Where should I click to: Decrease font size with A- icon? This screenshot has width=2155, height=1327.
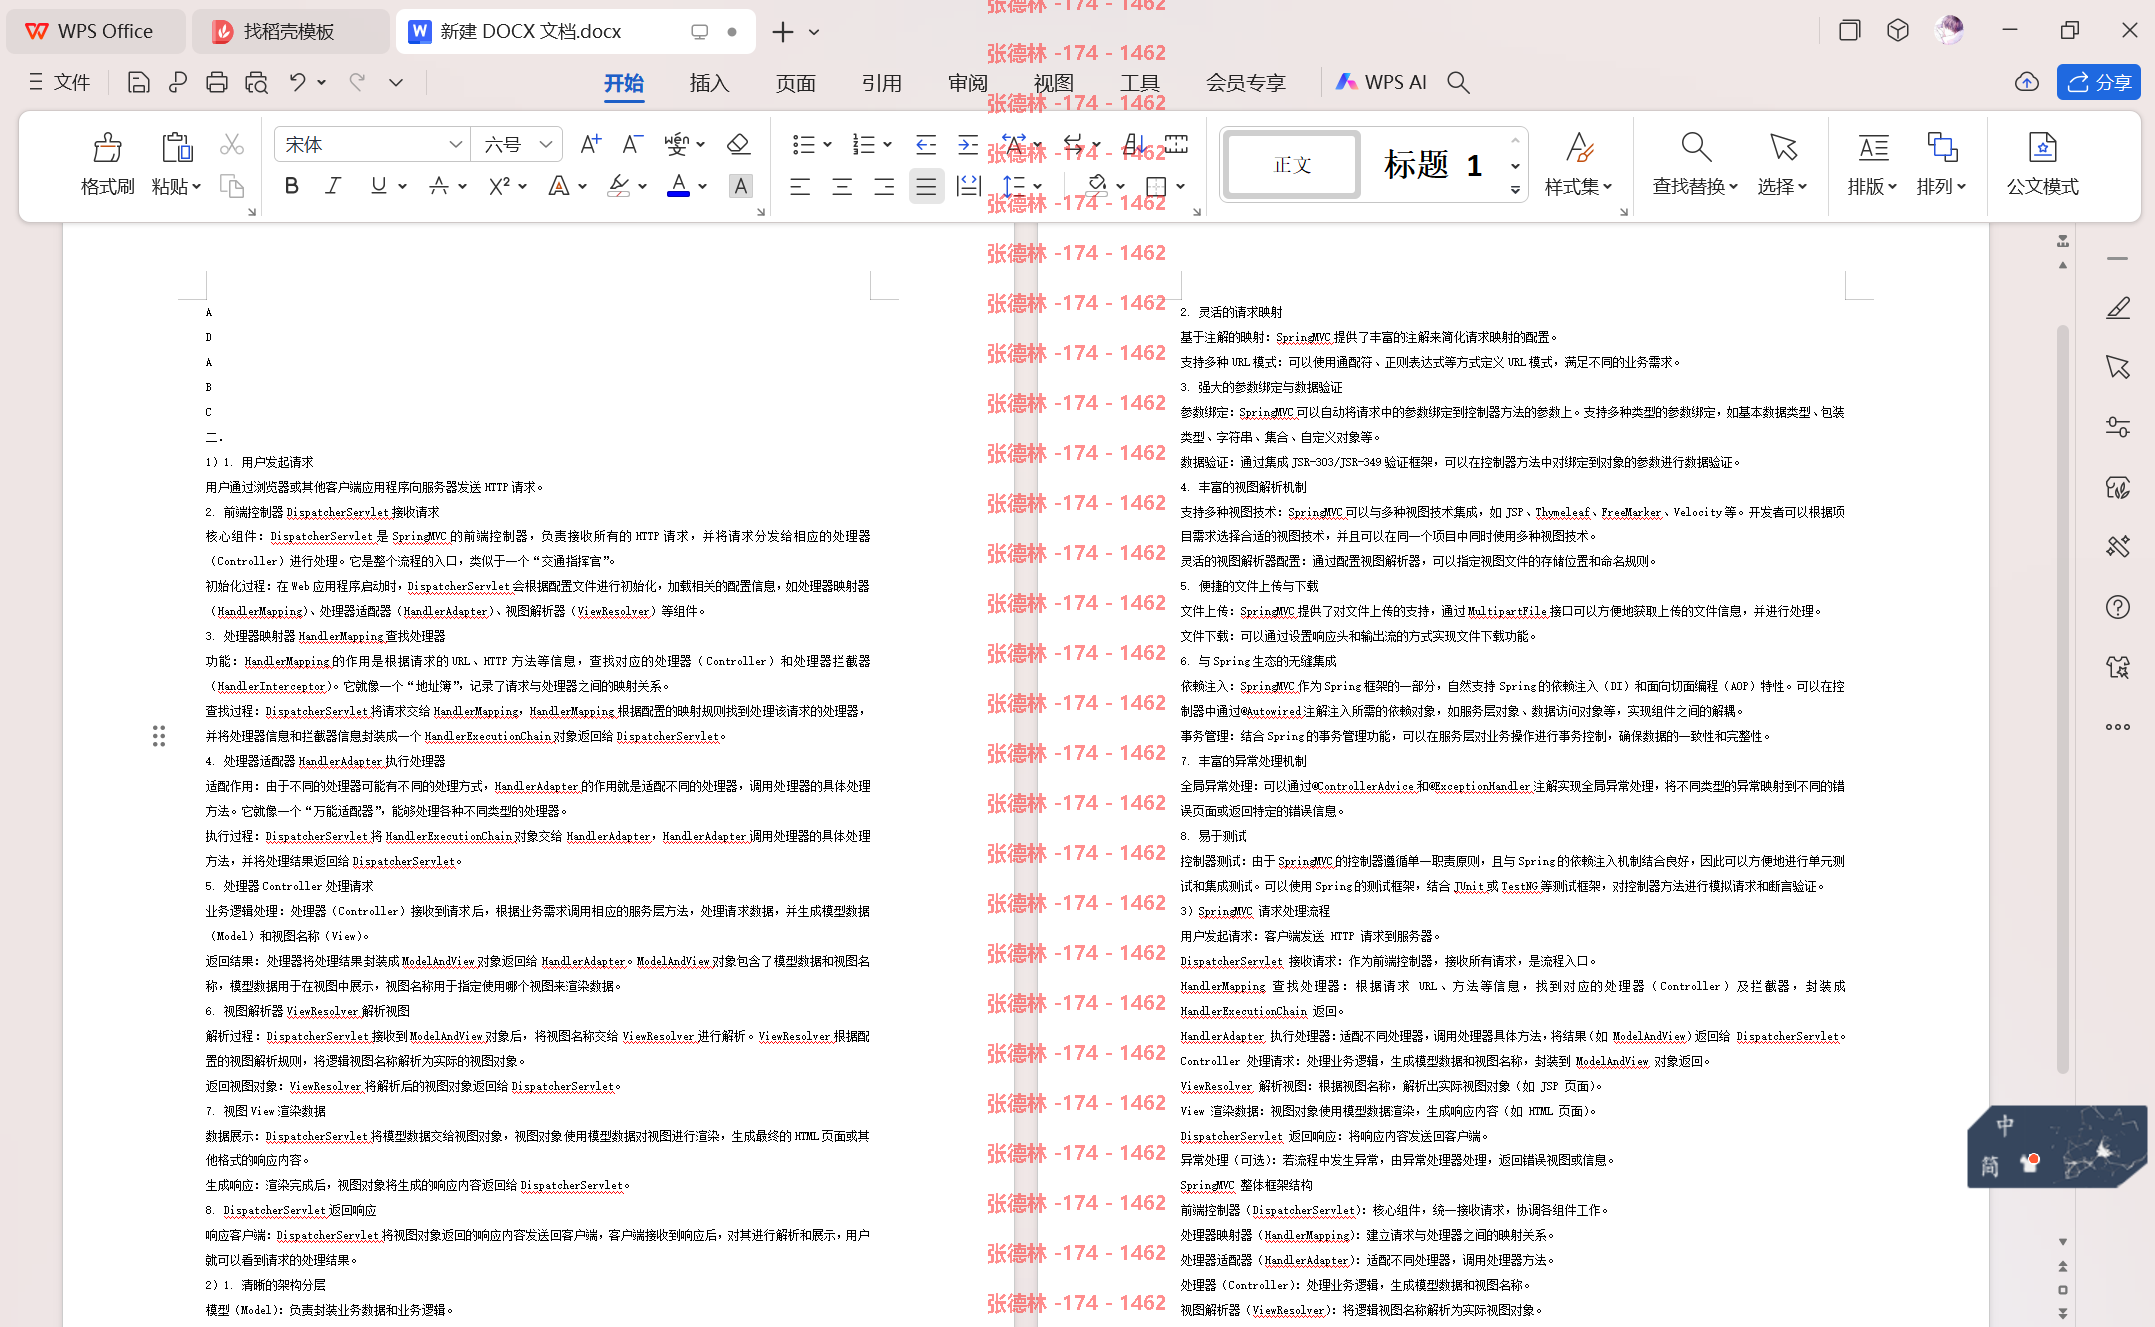[632, 145]
